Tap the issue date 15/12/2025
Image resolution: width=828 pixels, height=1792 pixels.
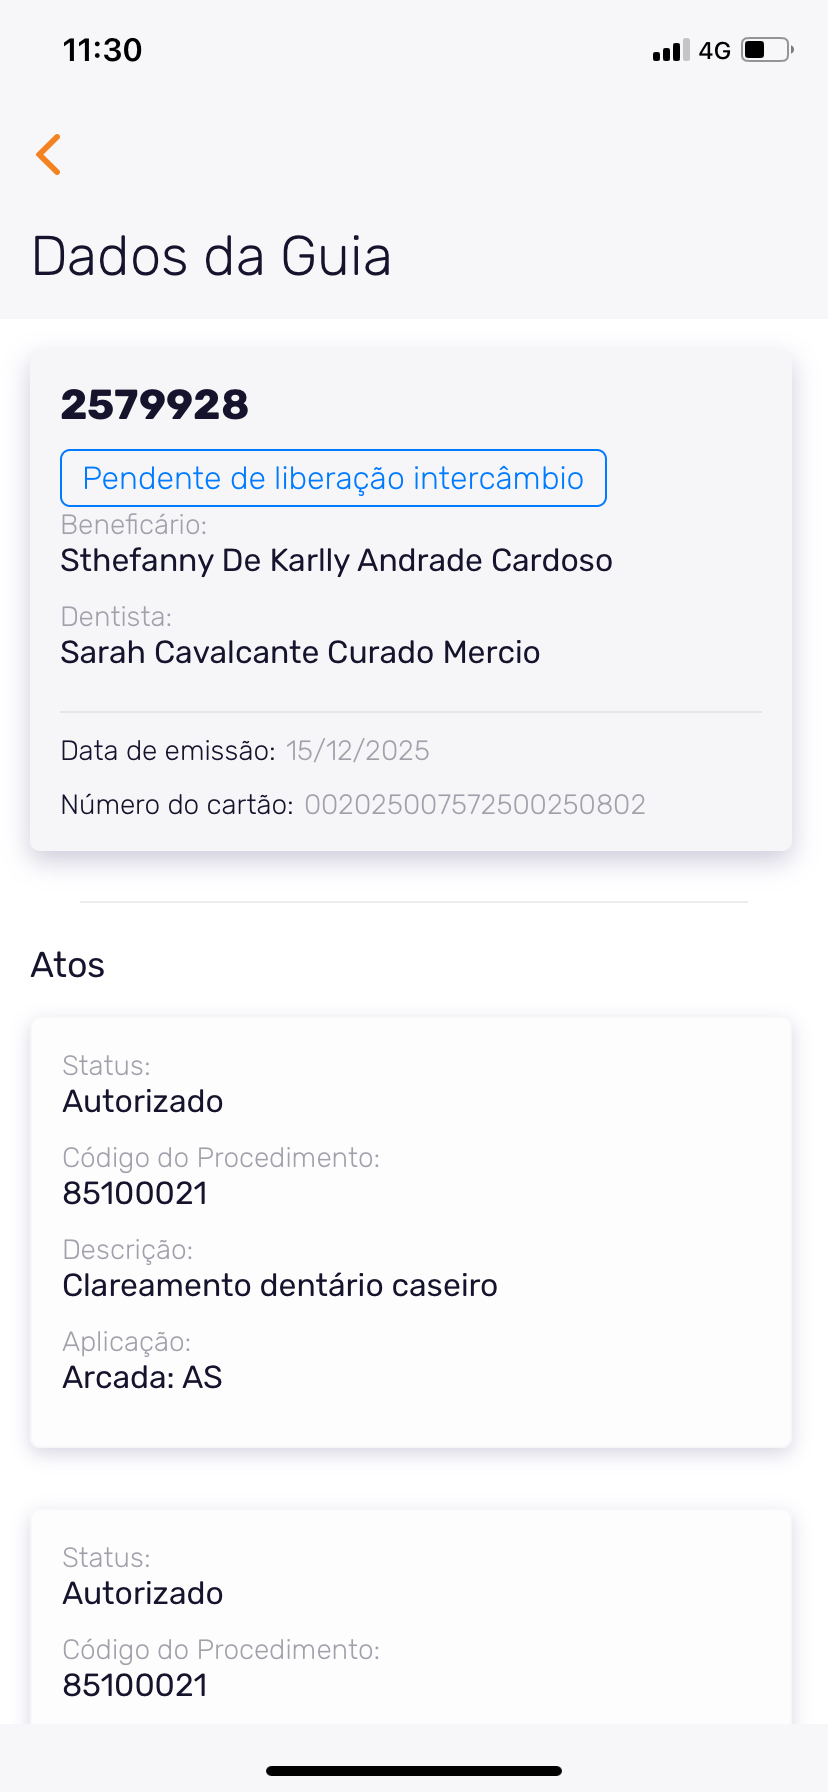tap(357, 751)
